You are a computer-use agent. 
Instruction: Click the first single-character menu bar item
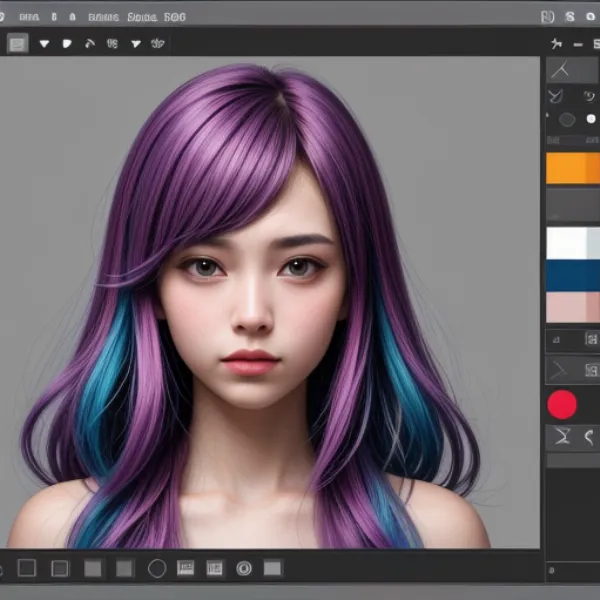[54, 17]
